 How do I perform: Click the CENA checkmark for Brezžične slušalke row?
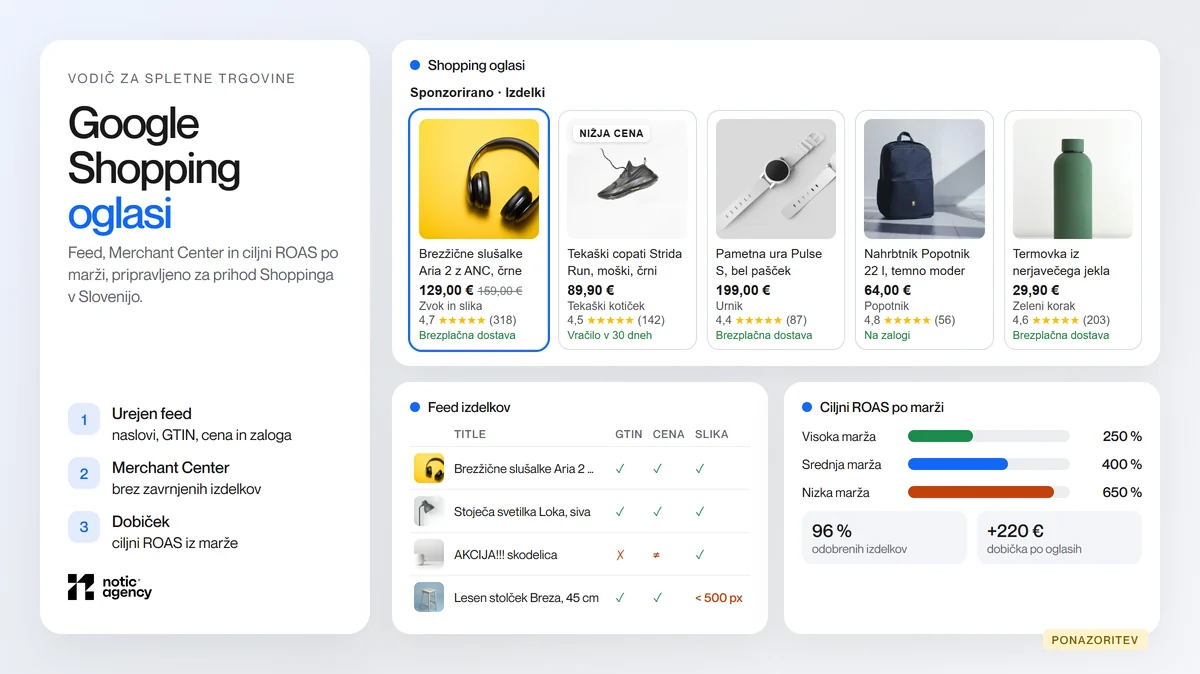coord(657,468)
